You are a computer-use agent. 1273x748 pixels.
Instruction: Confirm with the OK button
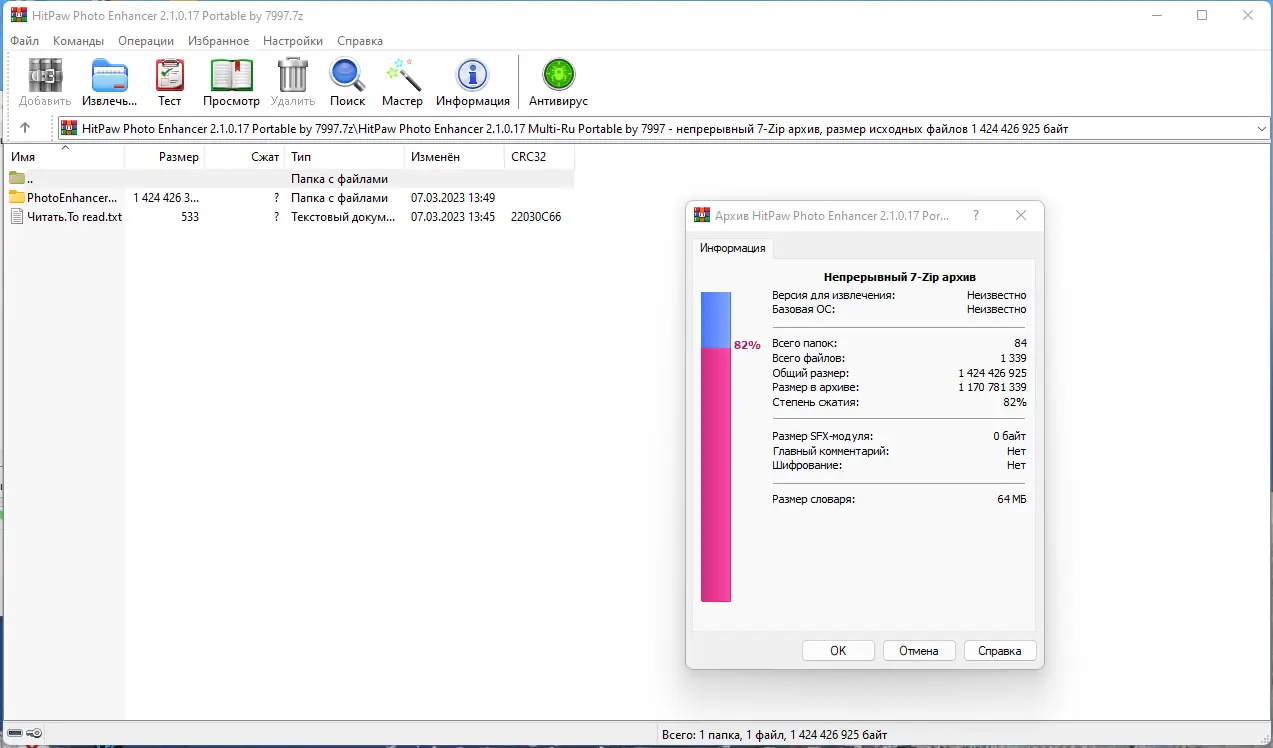pyautogui.click(x=838, y=651)
